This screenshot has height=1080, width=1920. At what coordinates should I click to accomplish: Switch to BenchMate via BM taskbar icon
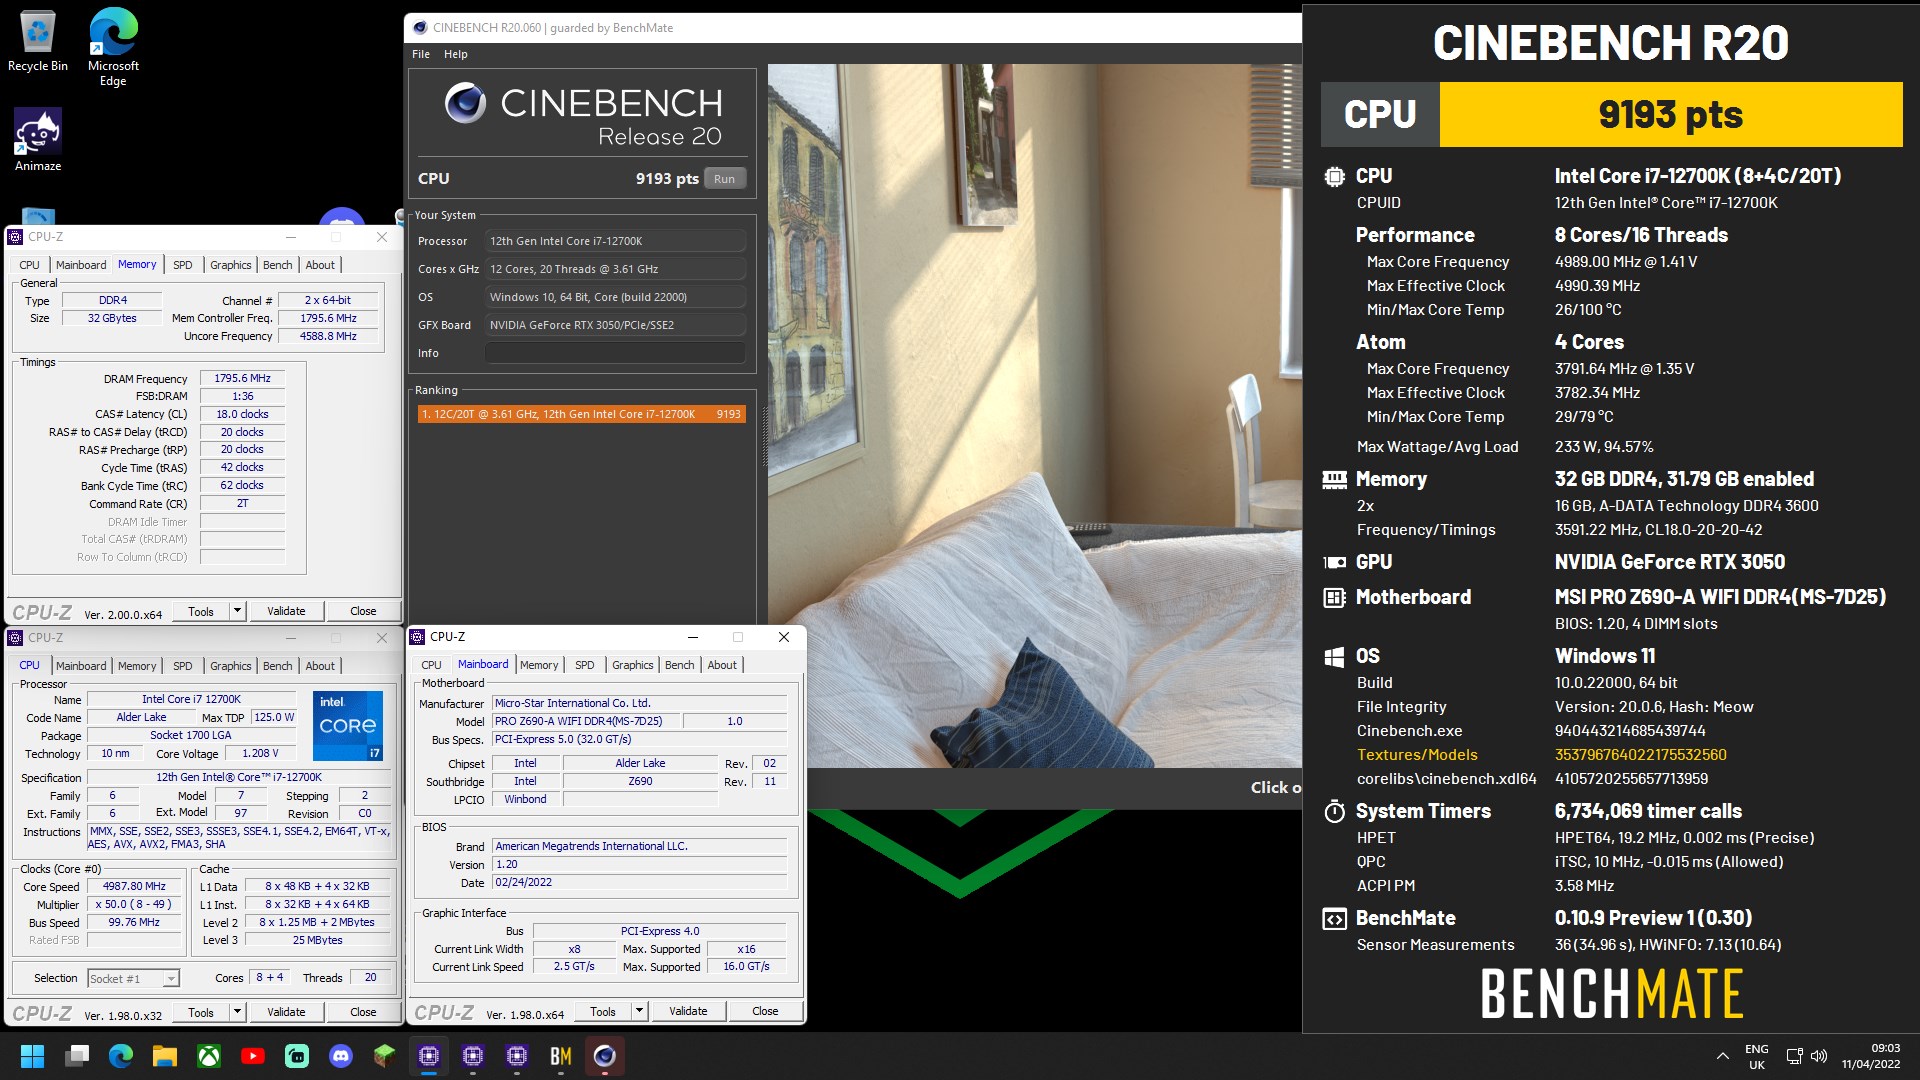(561, 1056)
